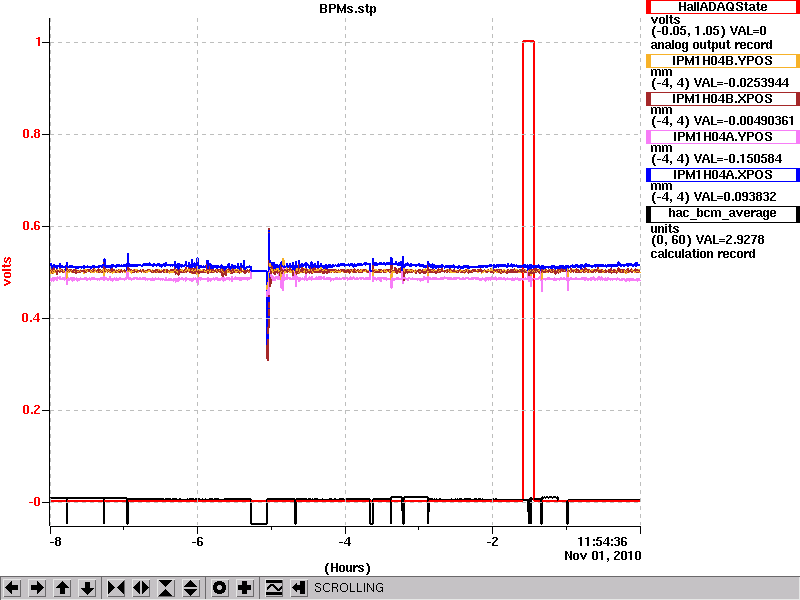Pan the graph right with the right arrow button
800x600 pixels.
coord(37,588)
